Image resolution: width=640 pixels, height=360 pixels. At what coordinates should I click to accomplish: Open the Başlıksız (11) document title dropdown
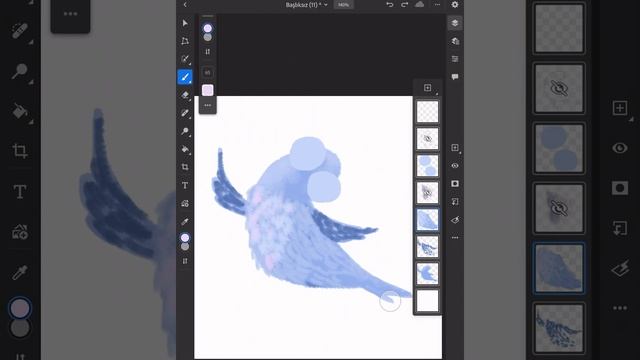click(x=306, y=4)
